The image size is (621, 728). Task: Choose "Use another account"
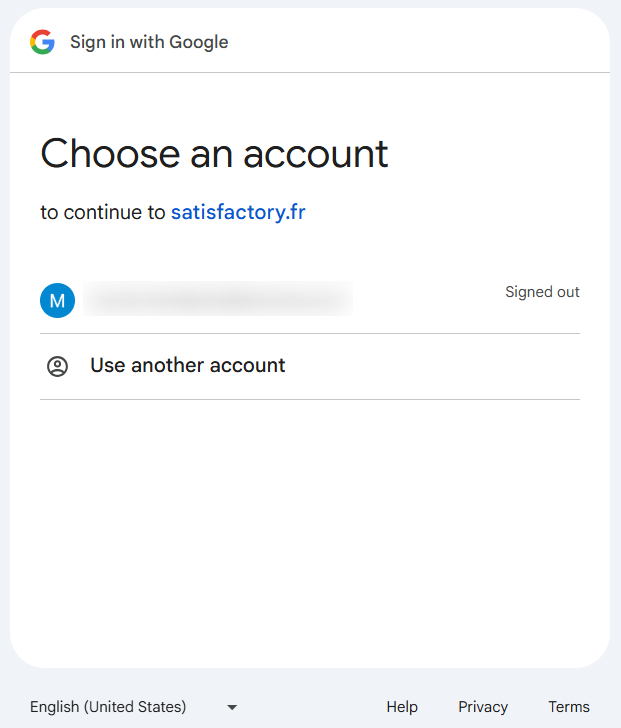point(188,366)
